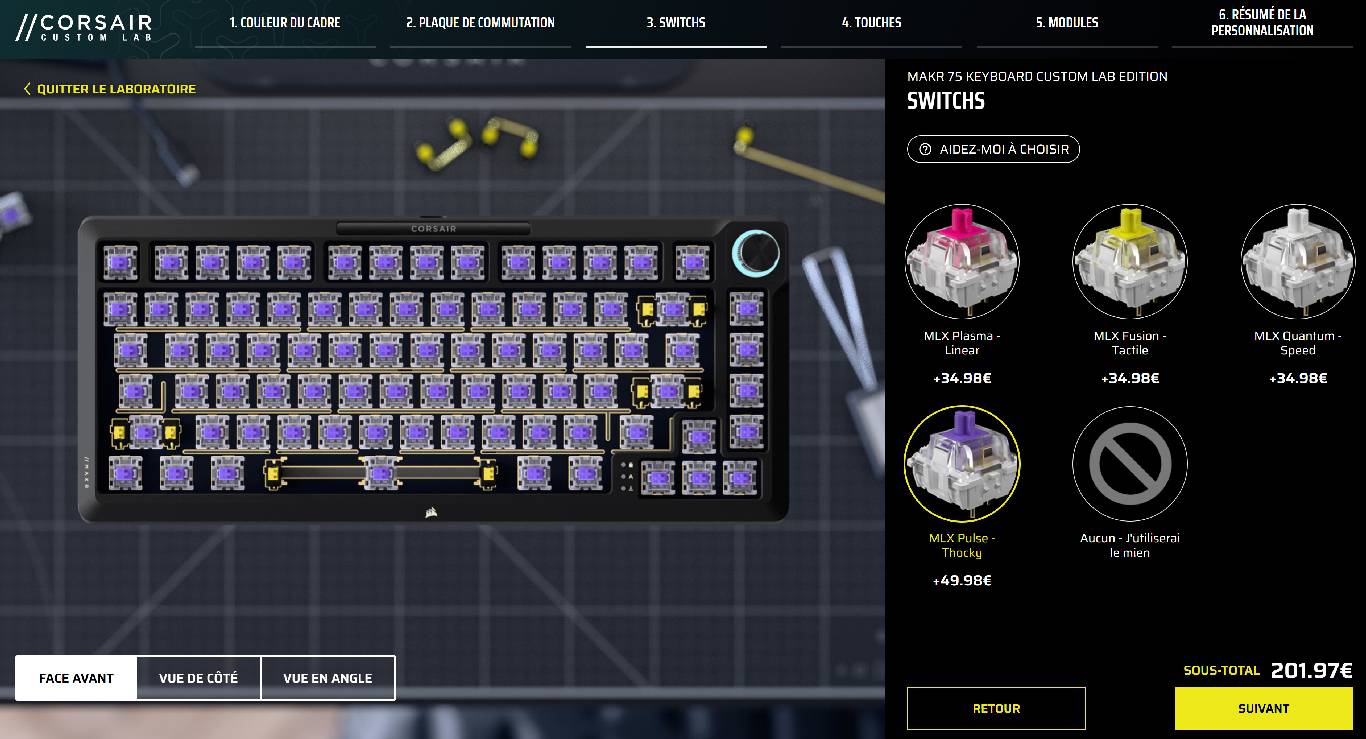The image size is (1366, 739).
Task: Select the MLX Plasma Linear switch image
Action: pyautogui.click(x=962, y=262)
